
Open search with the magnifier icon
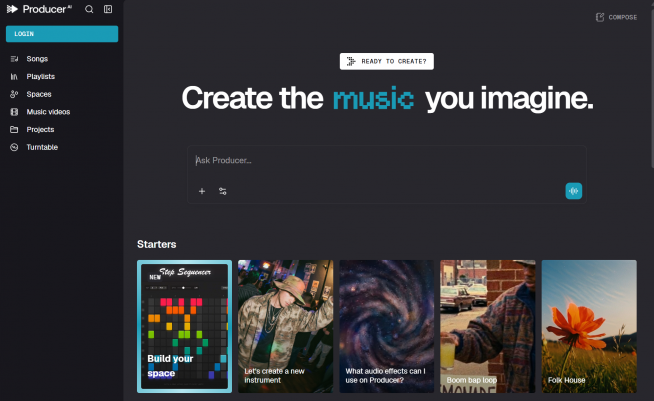point(89,9)
